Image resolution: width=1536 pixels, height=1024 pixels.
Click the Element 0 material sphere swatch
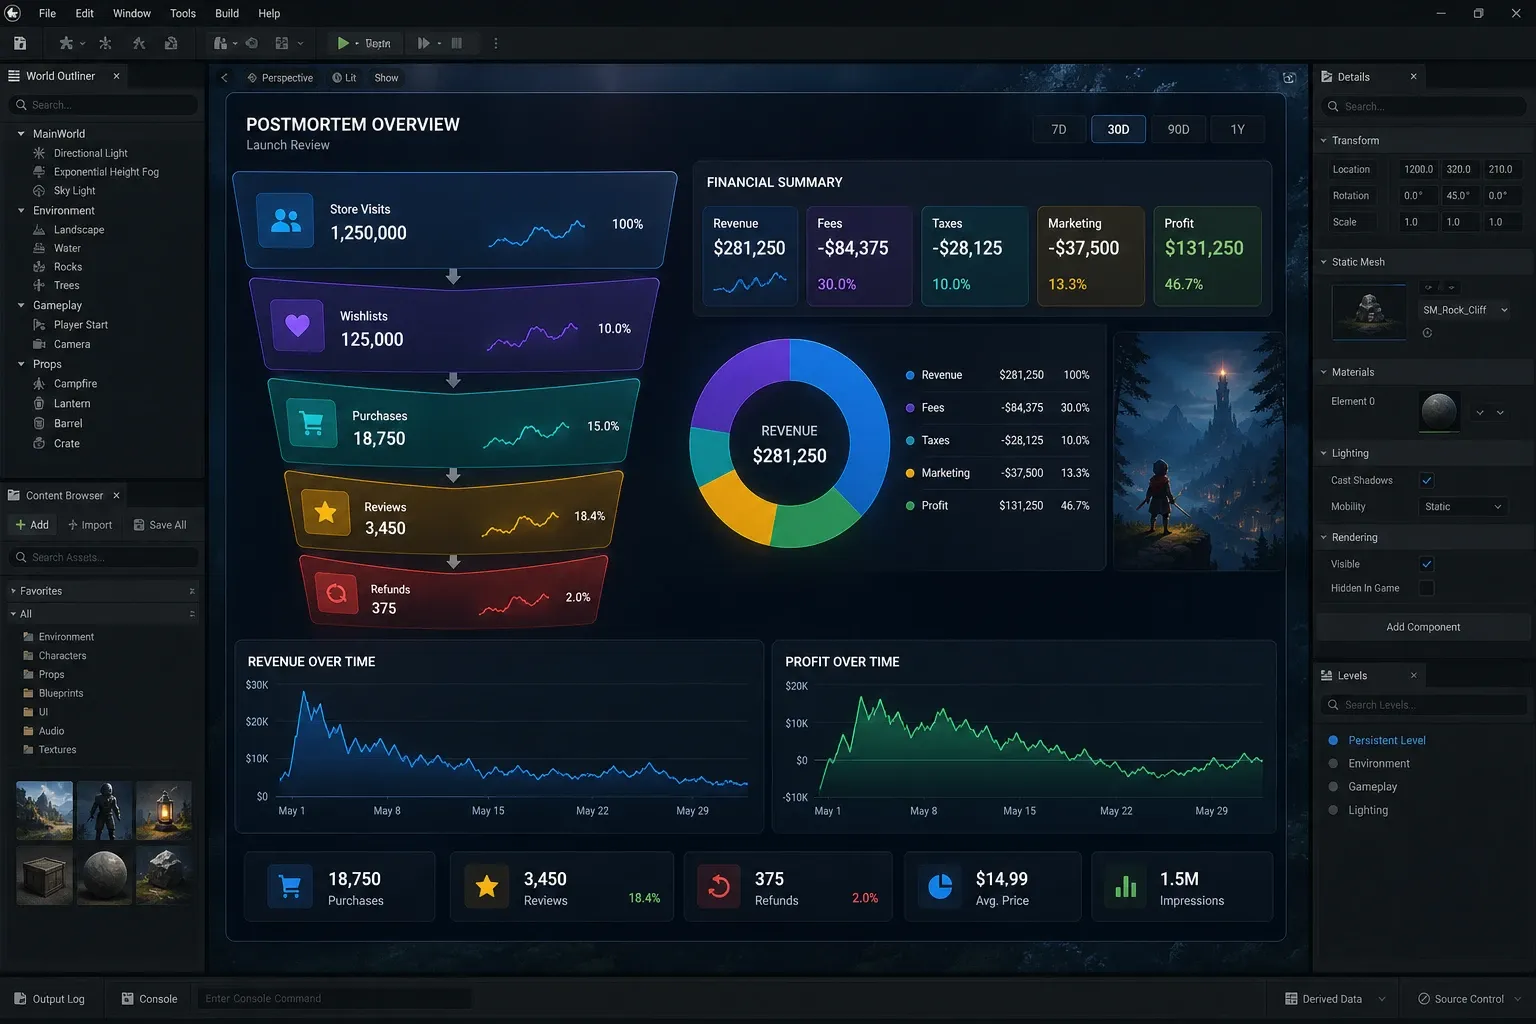pyautogui.click(x=1439, y=411)
